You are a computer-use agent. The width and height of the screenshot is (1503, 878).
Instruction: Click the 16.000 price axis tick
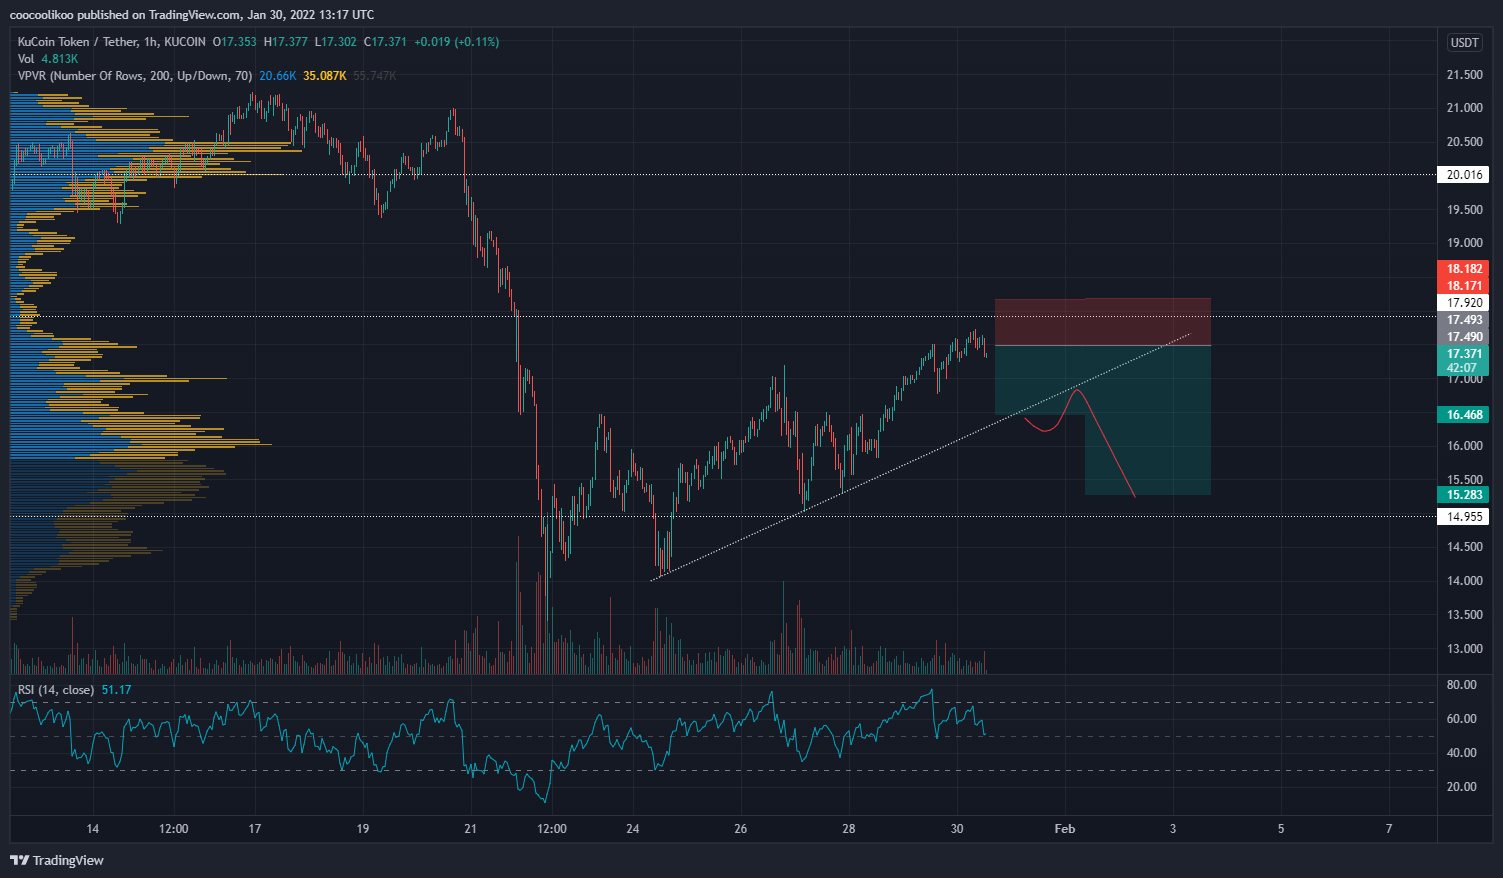[1465, 446]
